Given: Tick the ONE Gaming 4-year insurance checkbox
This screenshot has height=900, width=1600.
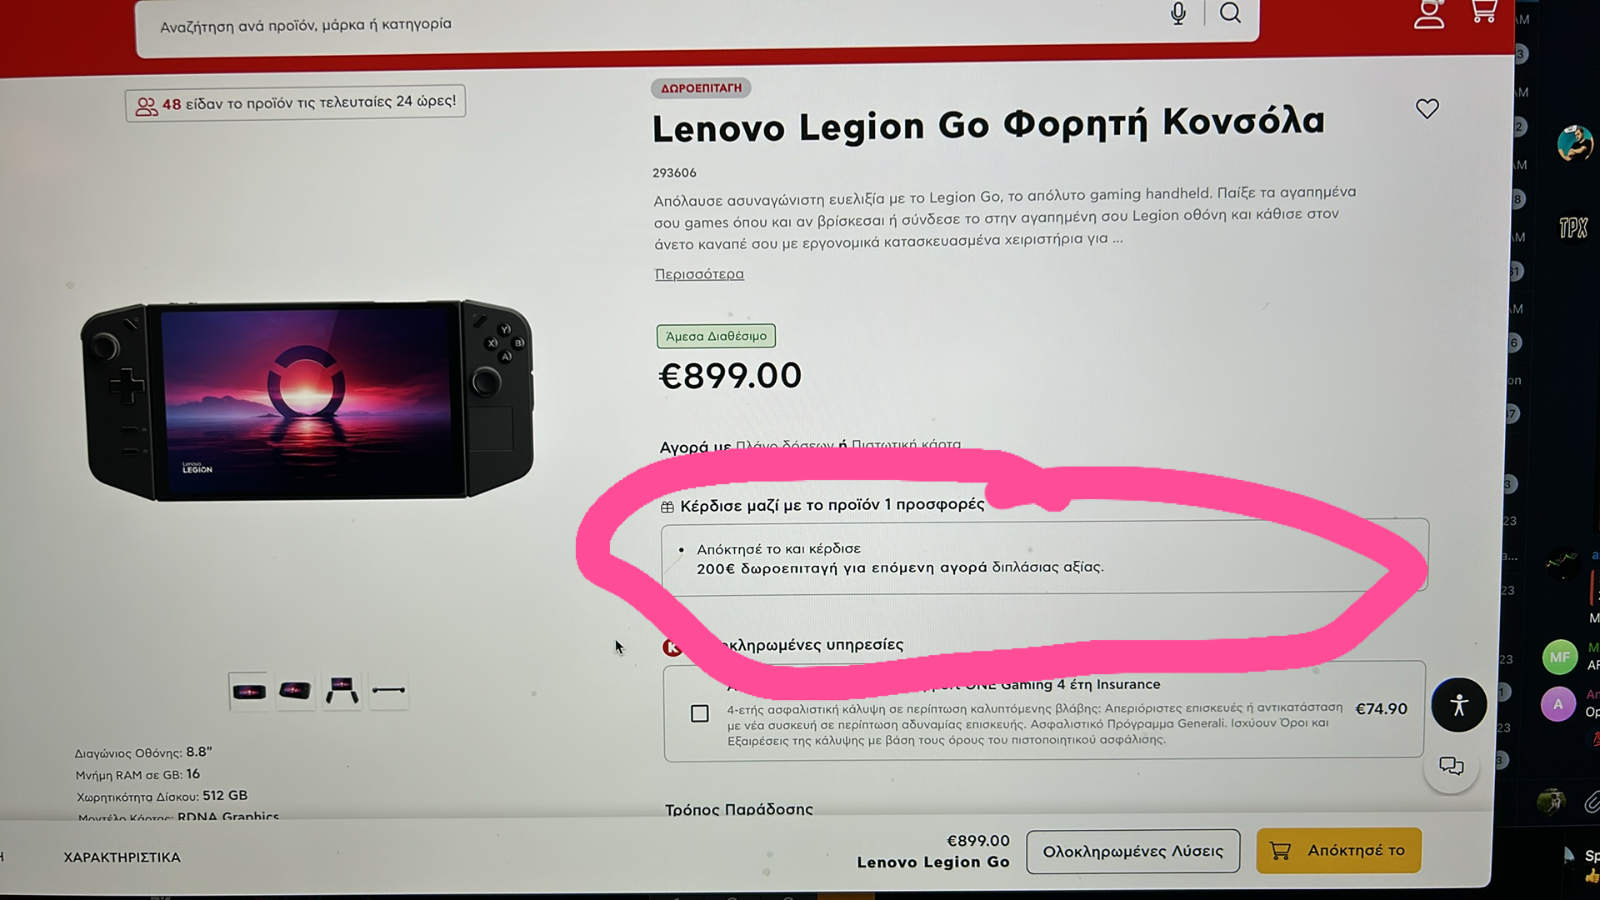Looking at the screenshot, I should pyautogui.click(x=700, y=713).
